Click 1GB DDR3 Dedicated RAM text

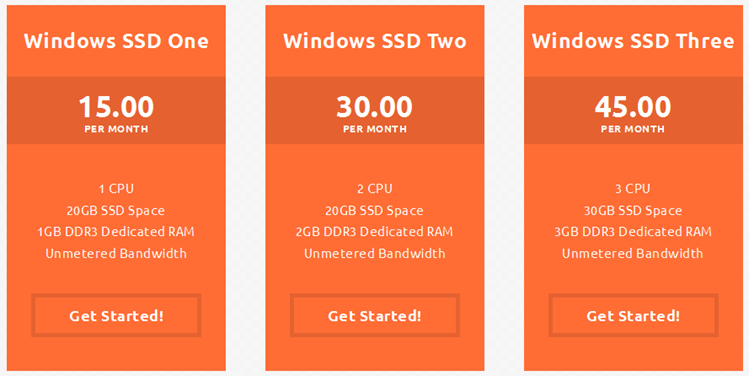click(116, 232)
